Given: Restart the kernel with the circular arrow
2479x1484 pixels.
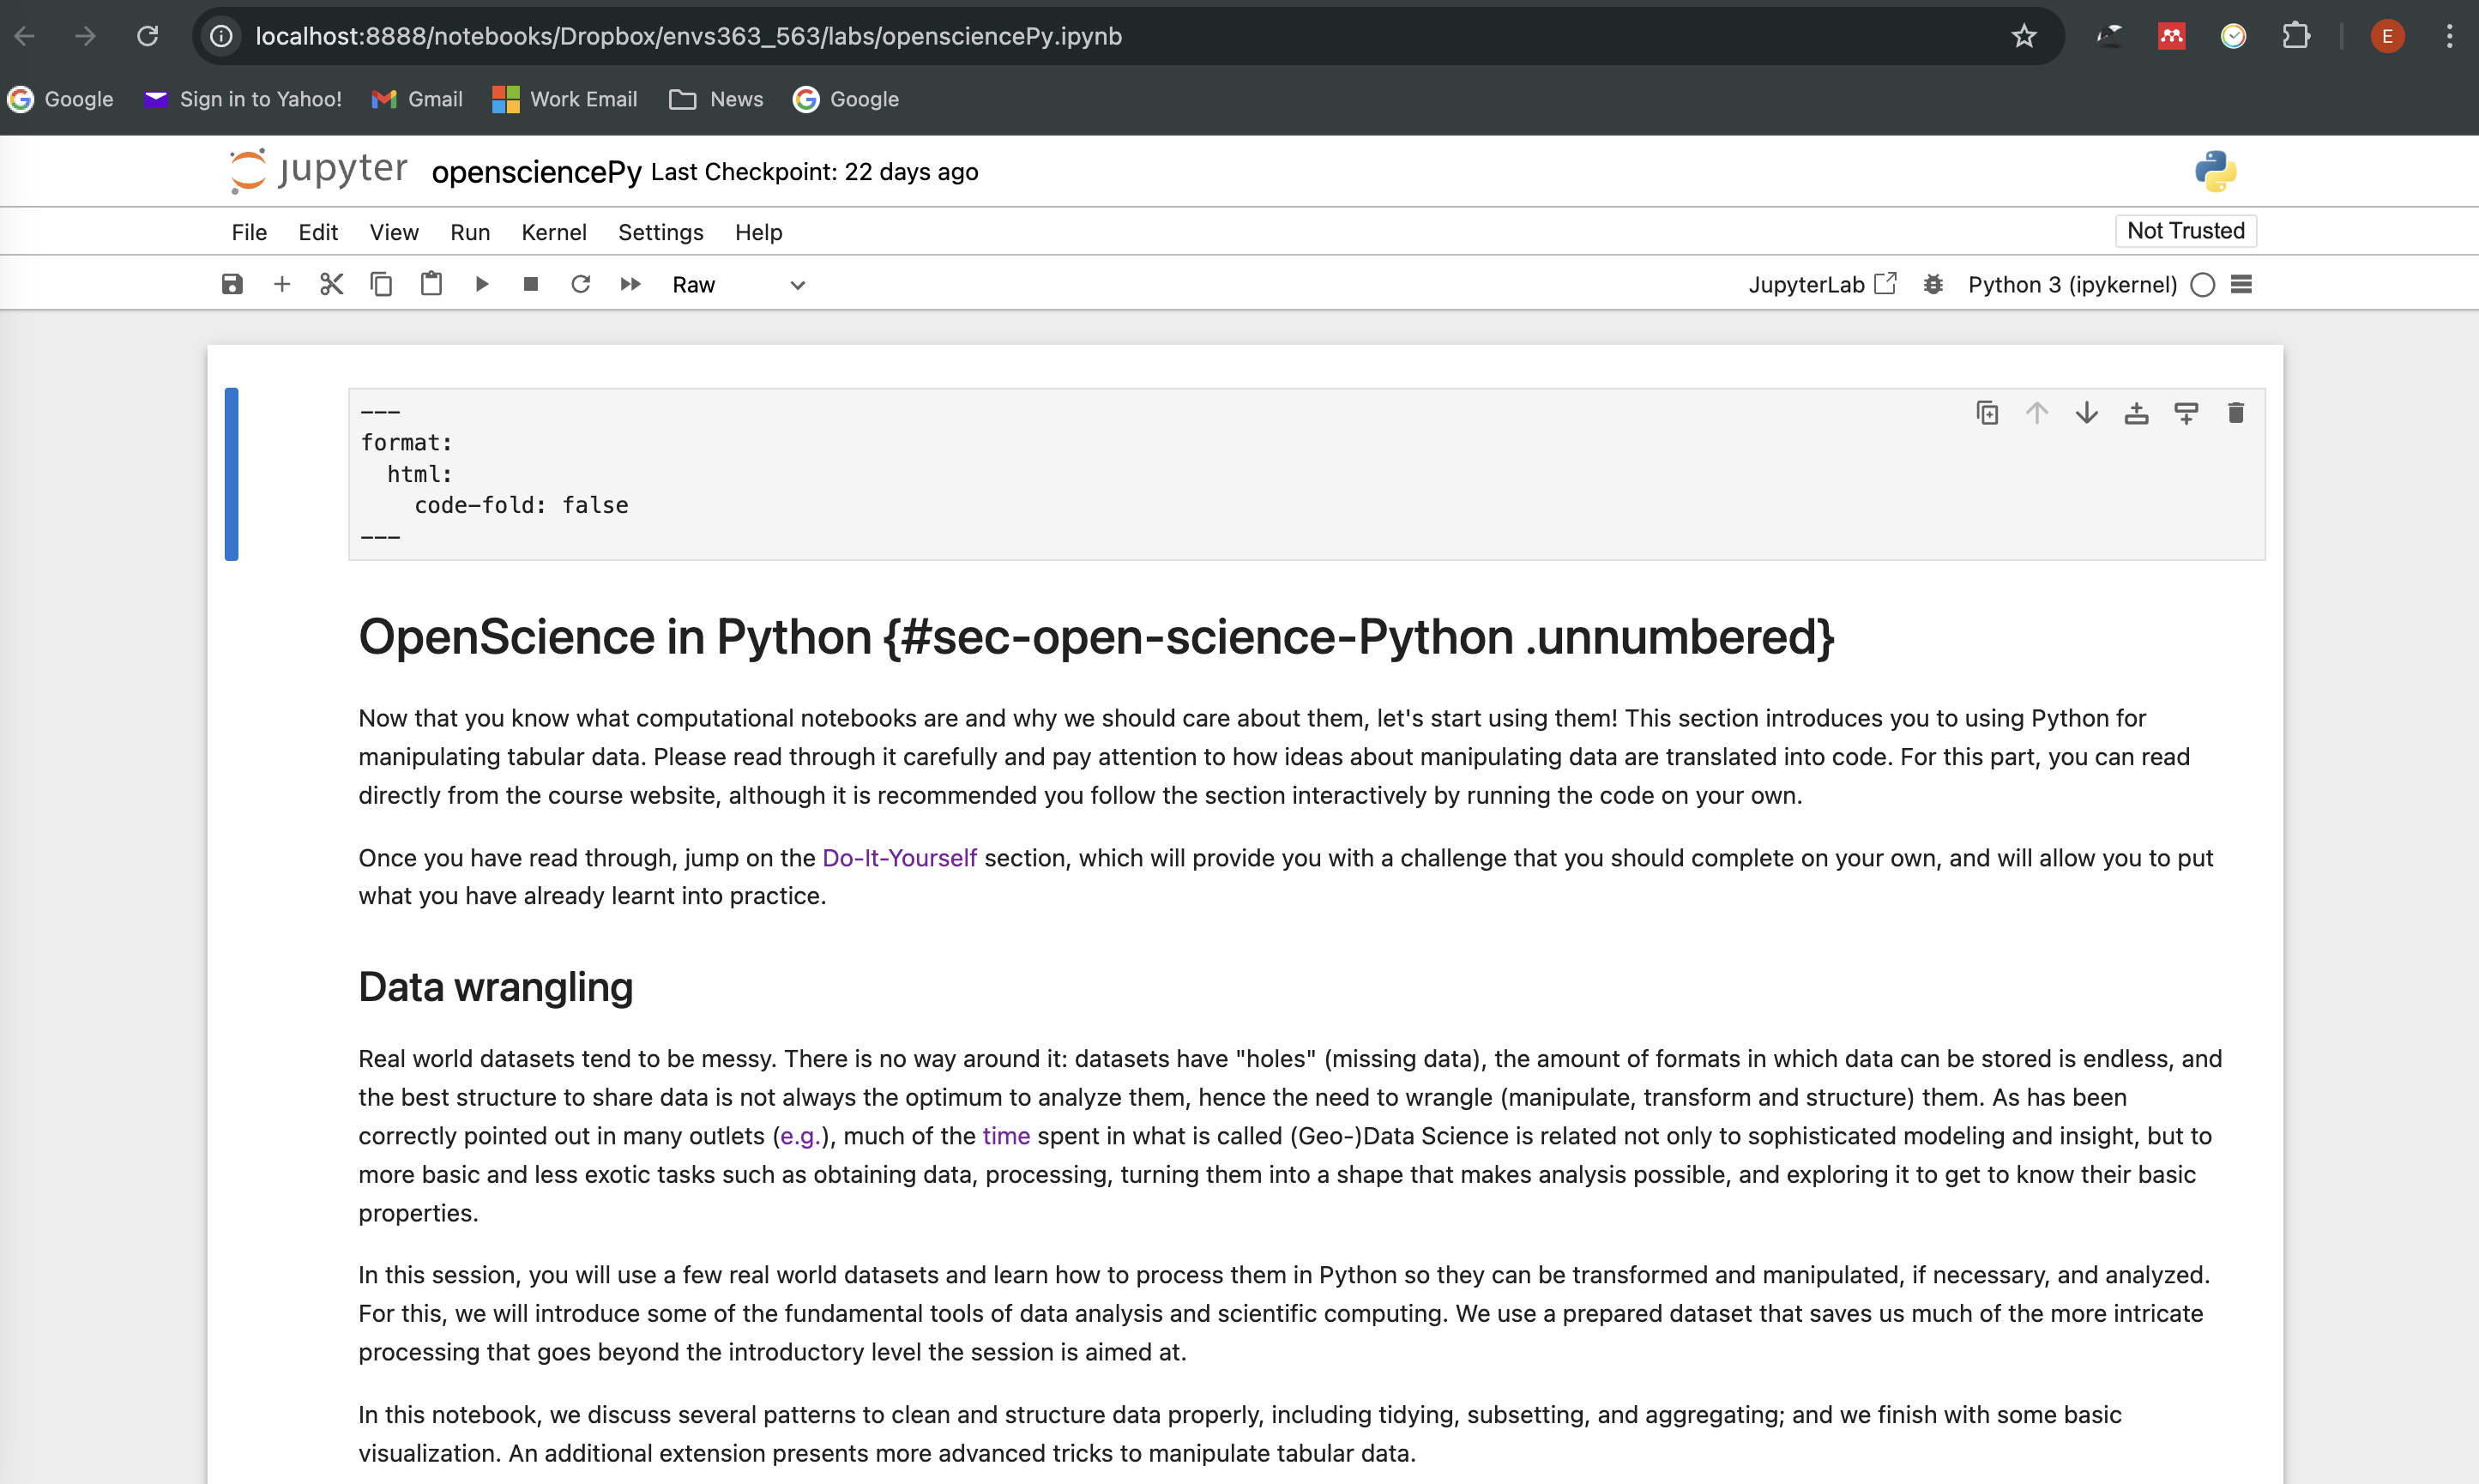Looking at the screenshot, I should coord(580,285).
